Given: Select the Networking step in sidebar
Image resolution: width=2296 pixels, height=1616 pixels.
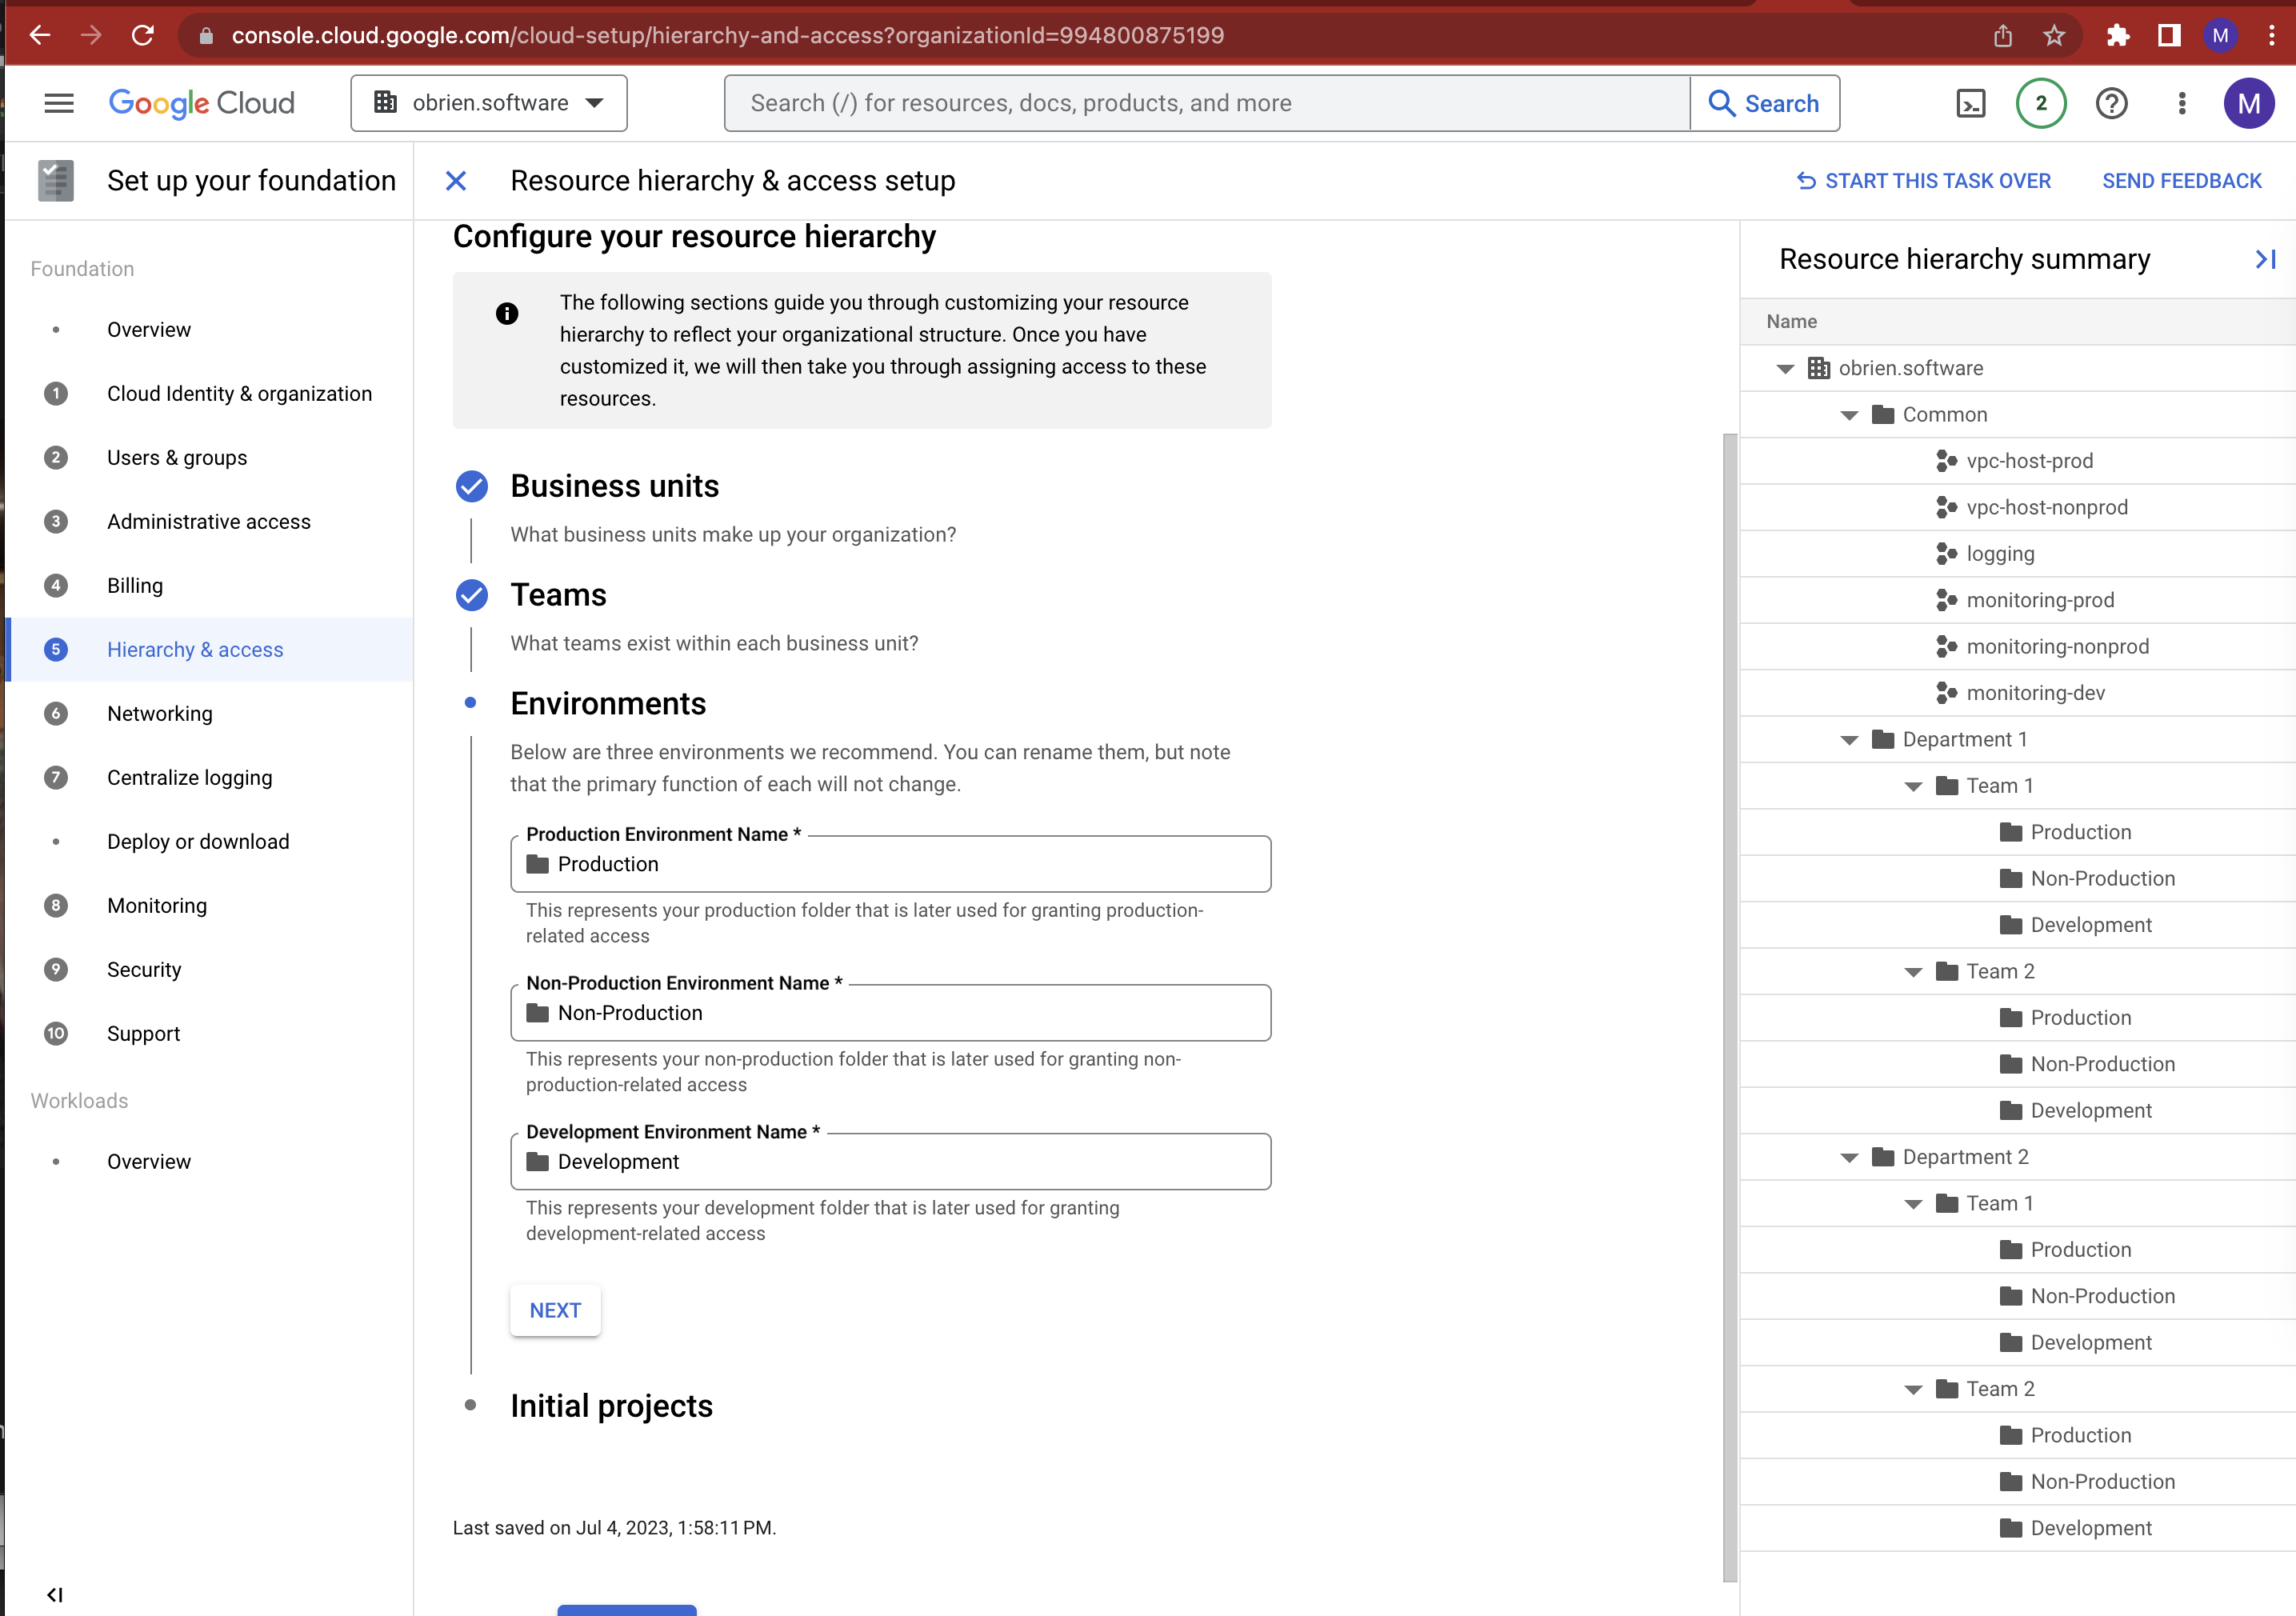Looking at the screenshot, I should (159, 713).
